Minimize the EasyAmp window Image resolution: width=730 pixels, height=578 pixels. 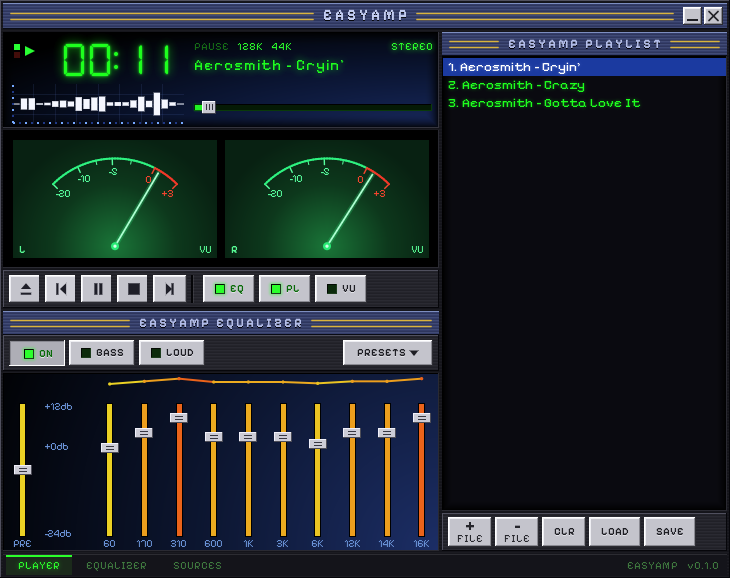(x=692, y=16)
